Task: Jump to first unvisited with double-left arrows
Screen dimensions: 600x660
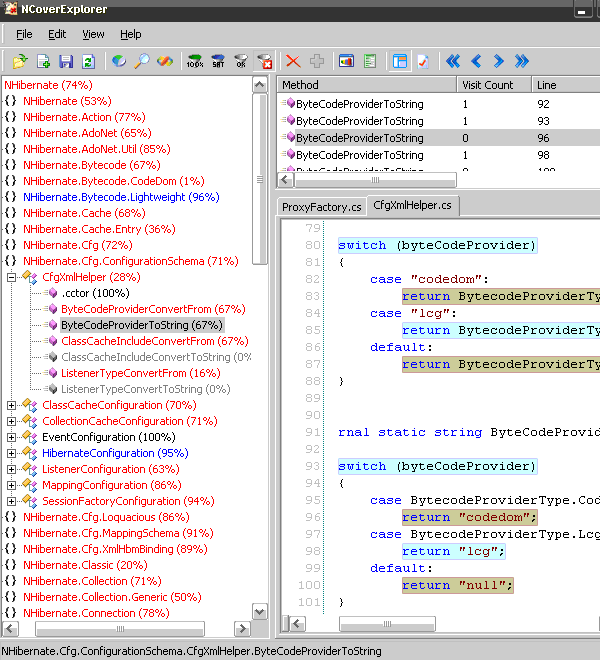Action: pyautogui.click(x=453, y=61)
